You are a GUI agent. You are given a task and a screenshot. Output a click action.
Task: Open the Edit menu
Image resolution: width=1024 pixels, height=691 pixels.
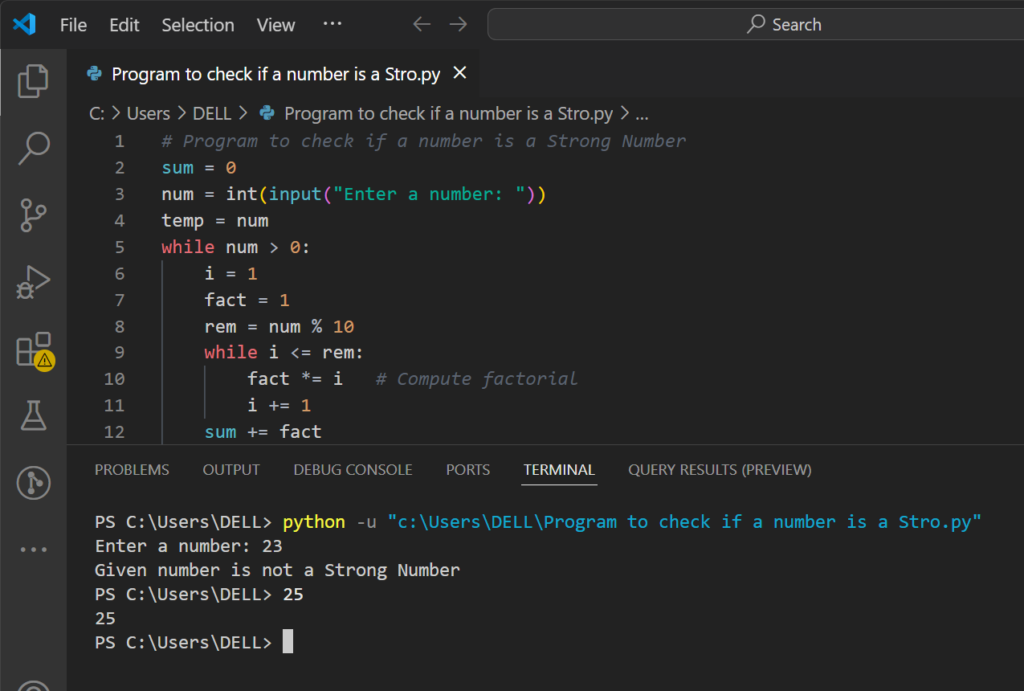coord(124,25)
